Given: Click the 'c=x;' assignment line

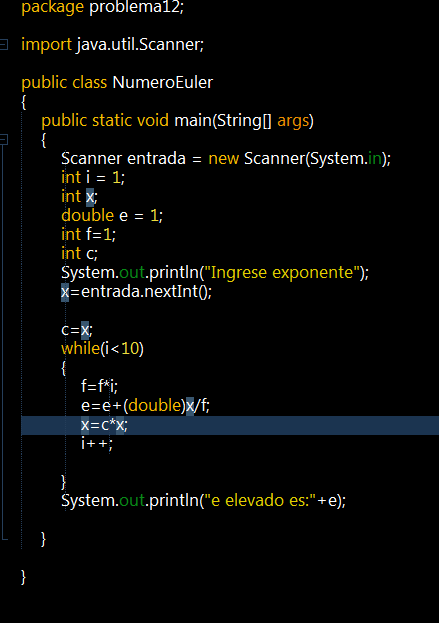Looking at the screenshot, I should [x=77, y=330].
